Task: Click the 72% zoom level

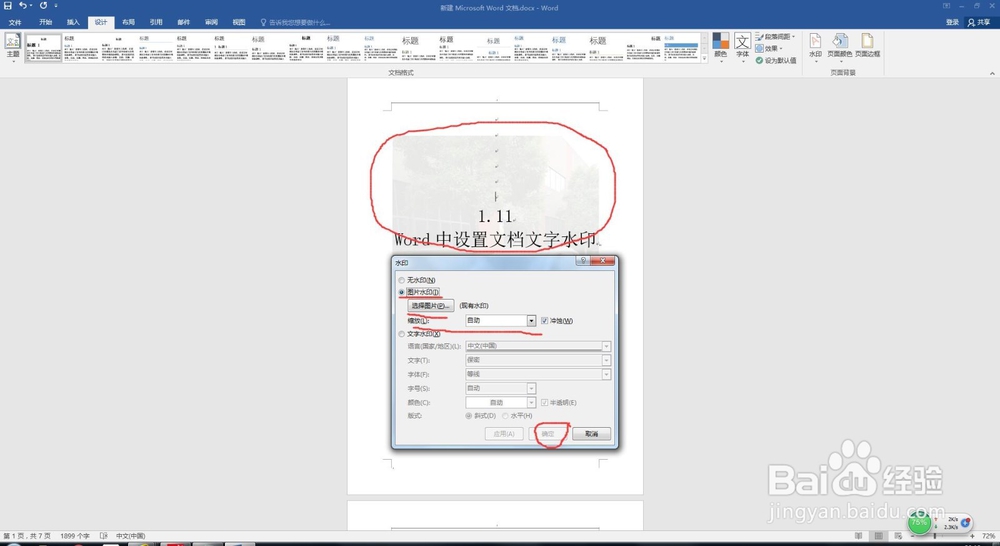Action: 987,536
